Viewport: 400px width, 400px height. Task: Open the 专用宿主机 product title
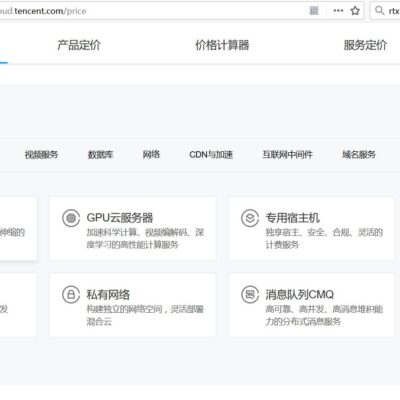coord(292,218)
